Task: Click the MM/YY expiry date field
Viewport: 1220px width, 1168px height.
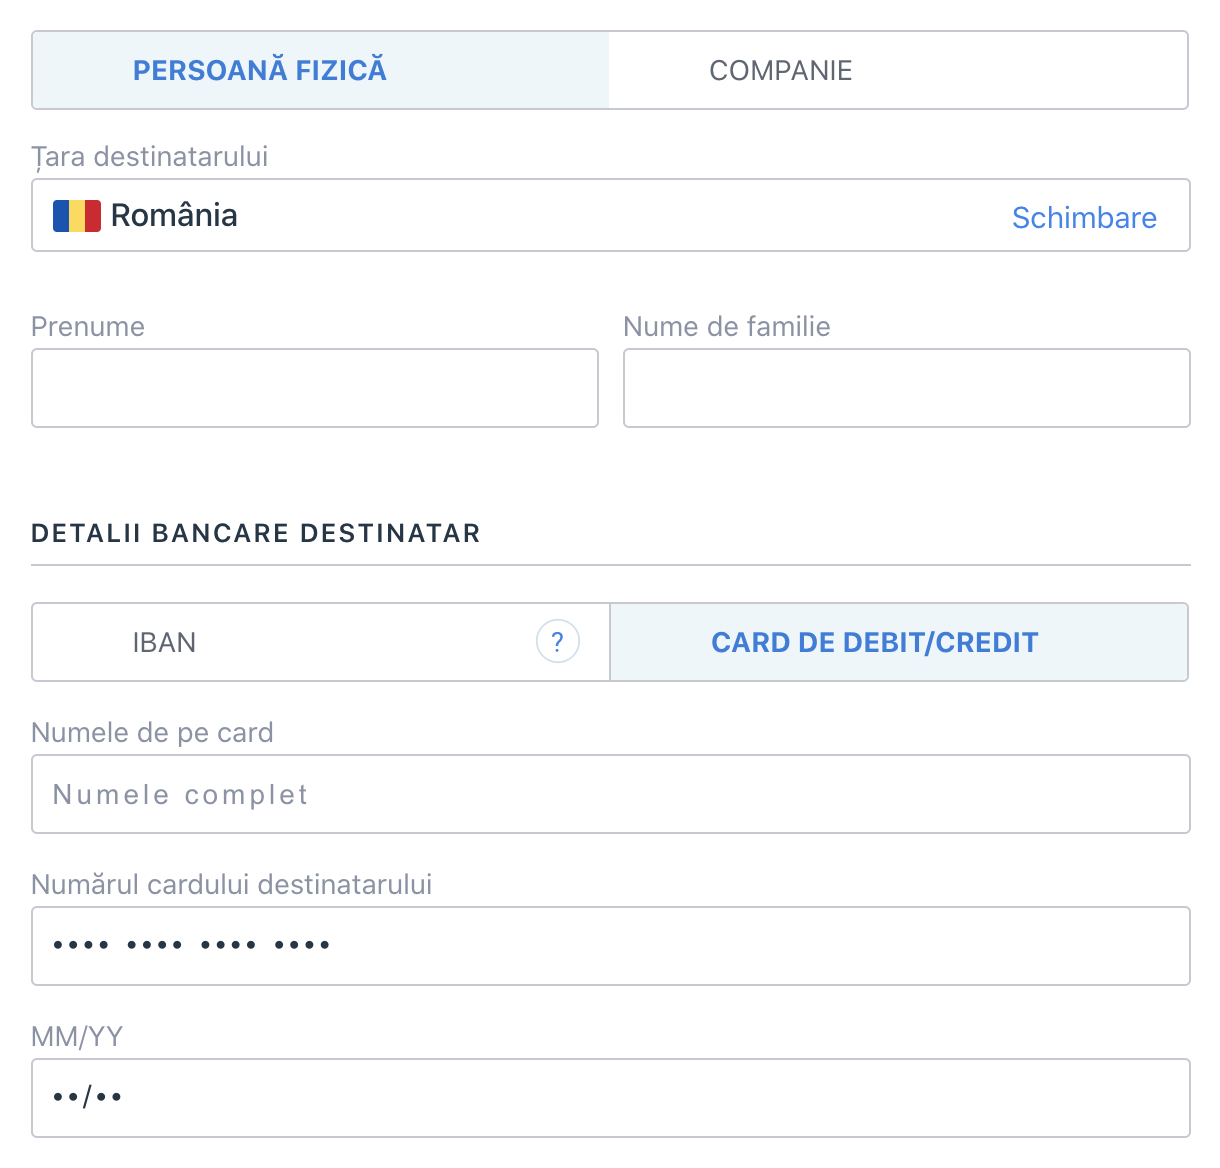Action: [x=610, y=1098]
